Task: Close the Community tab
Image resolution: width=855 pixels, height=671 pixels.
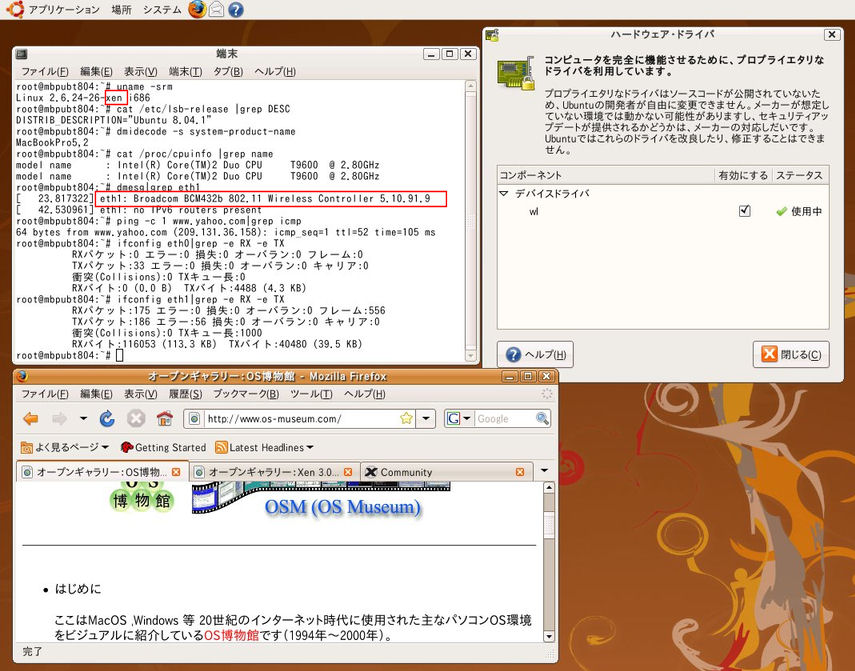Action: pos(520,472)
